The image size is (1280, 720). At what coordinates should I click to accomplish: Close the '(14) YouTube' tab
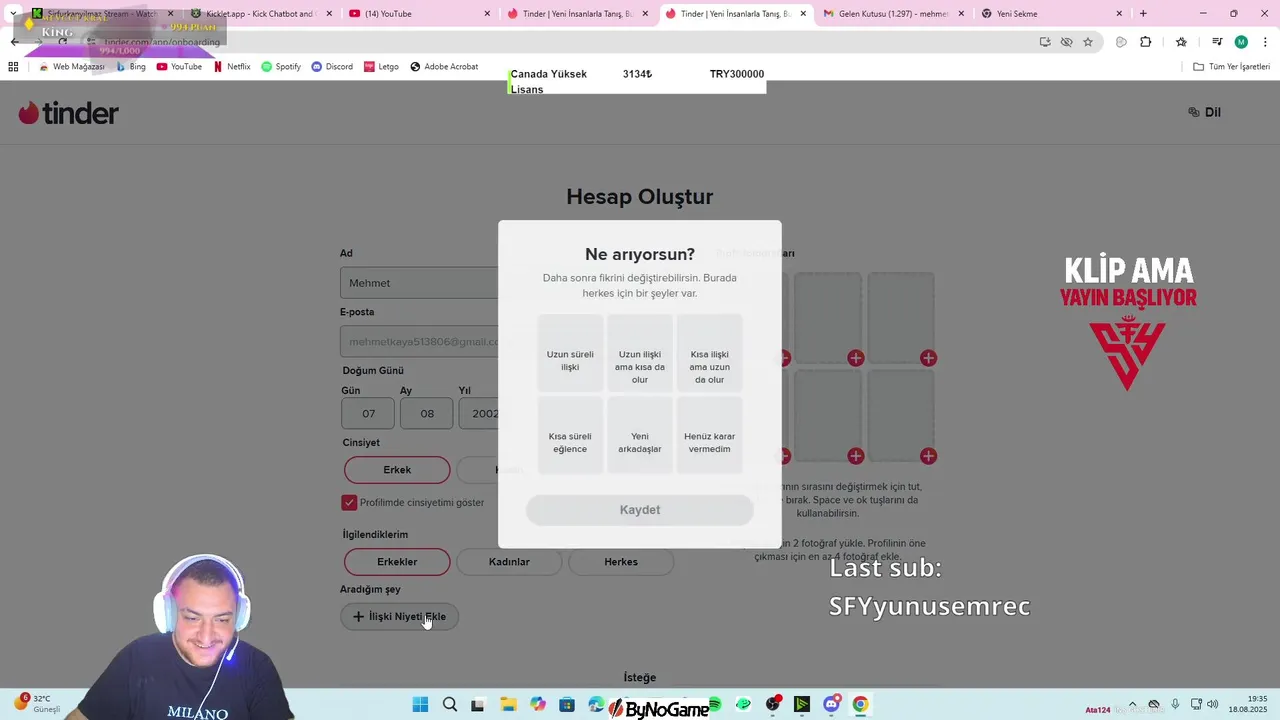point(487,14)
